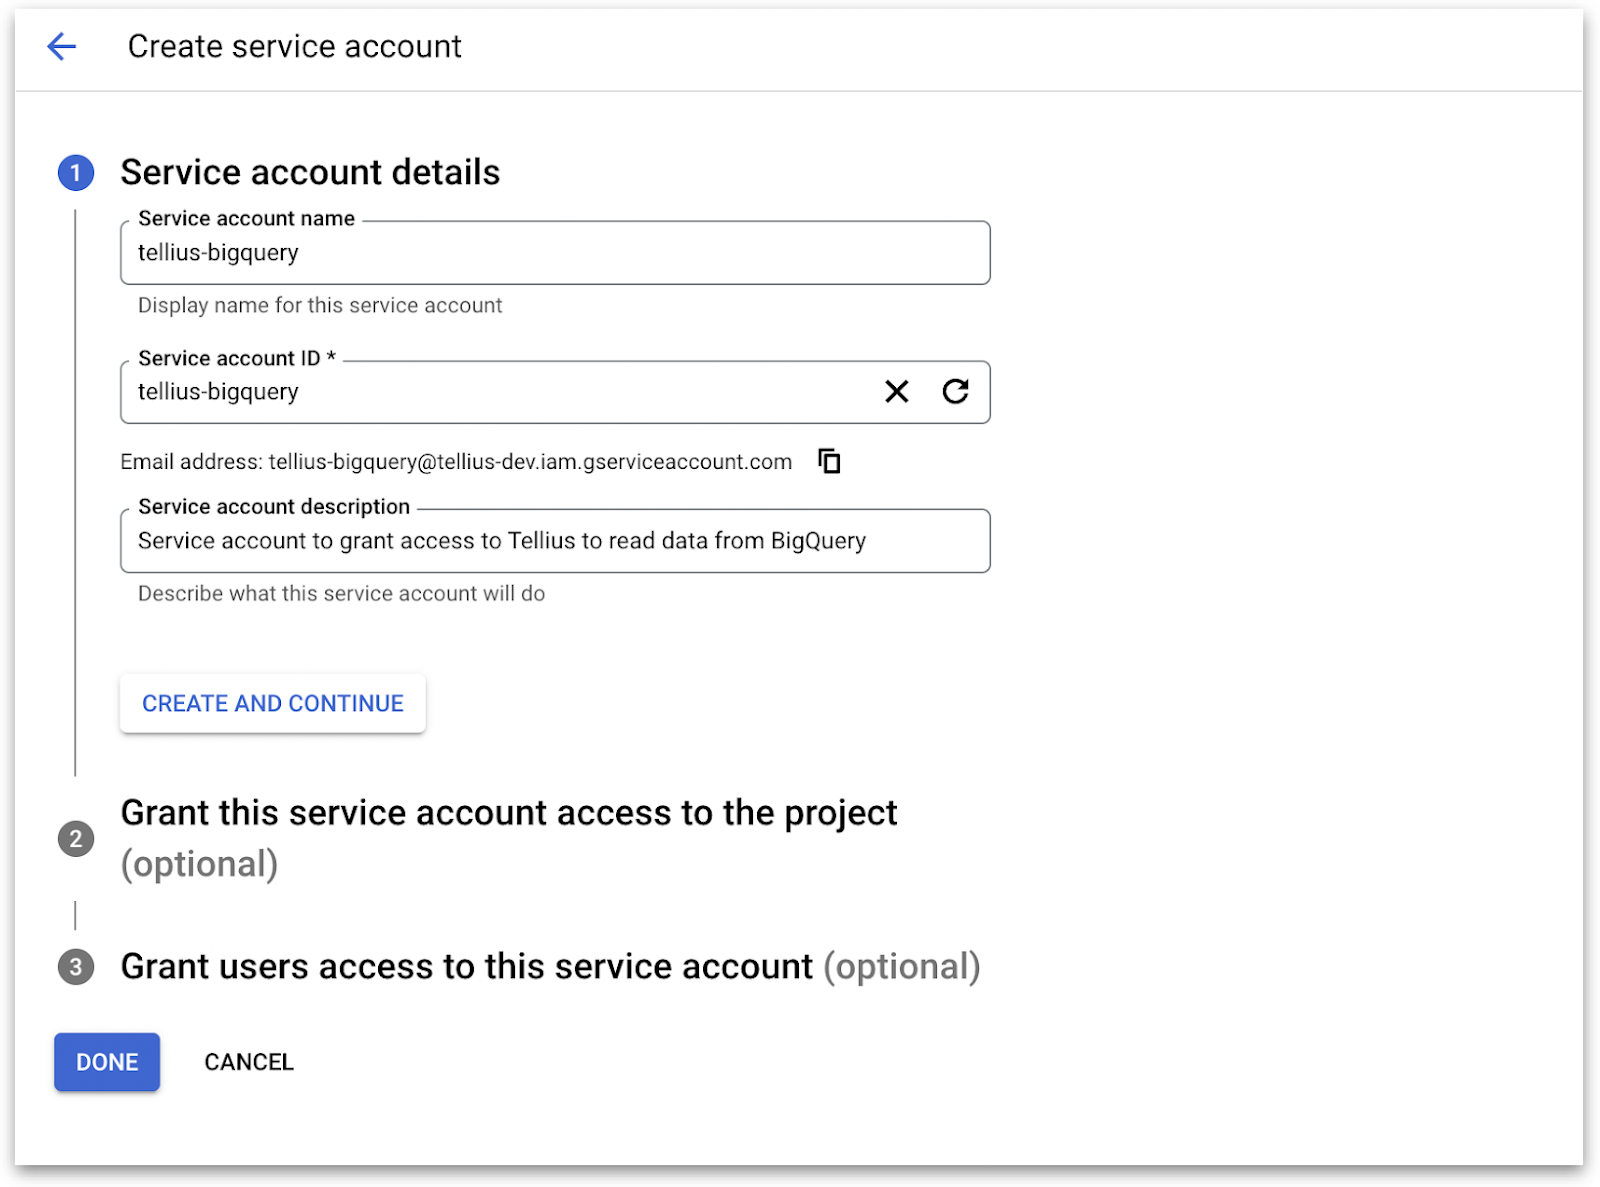
Task: Click the step 2 number badge
Action: [76, 838]
